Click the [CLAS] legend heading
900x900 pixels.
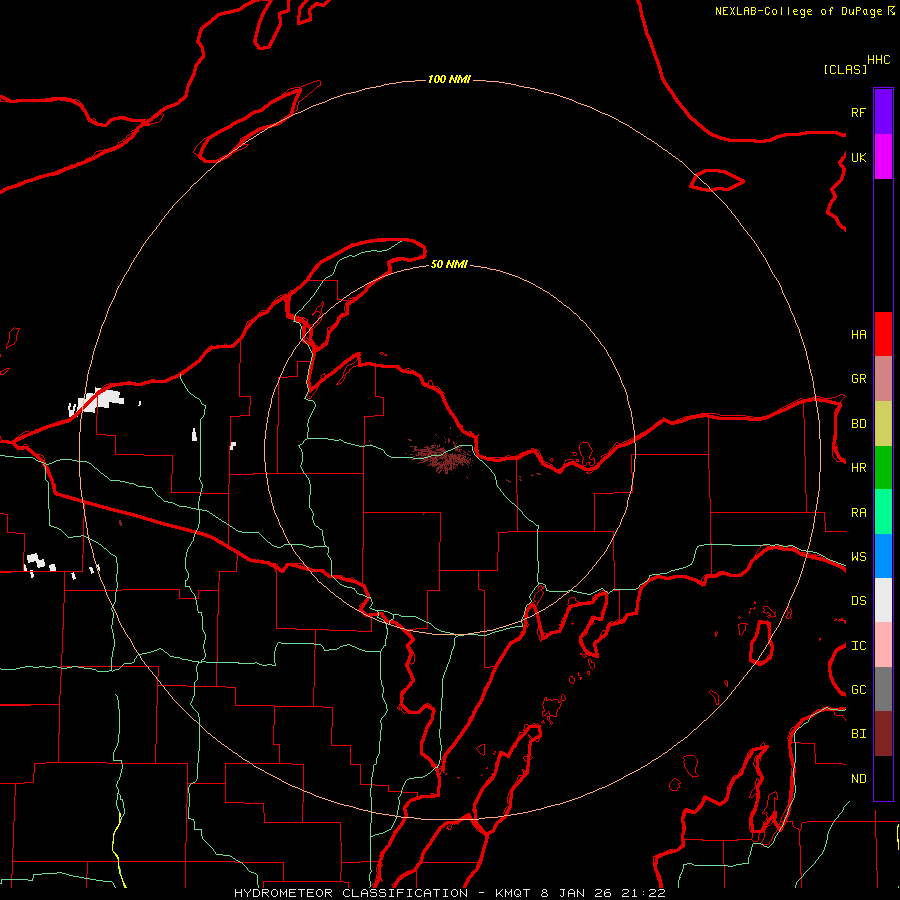click(845, 69)
